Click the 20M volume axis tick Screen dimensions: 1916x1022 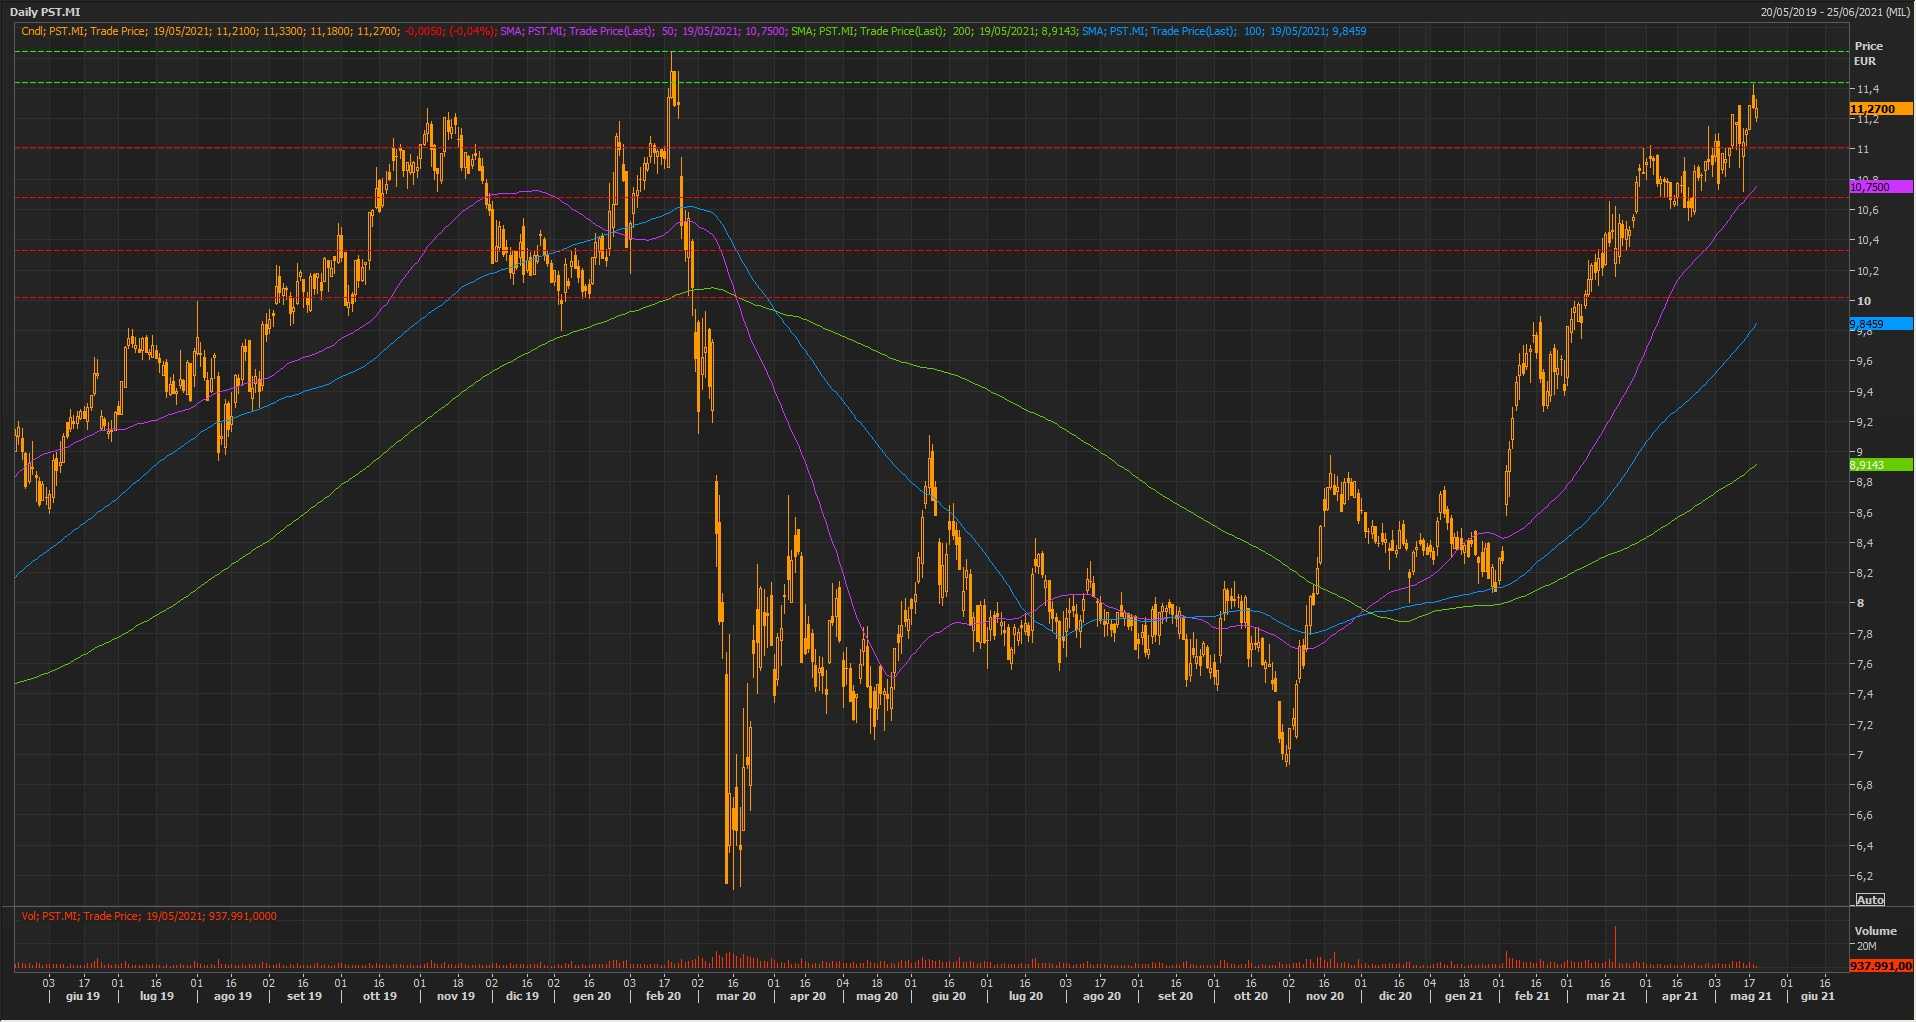[x=1866, y=946]
